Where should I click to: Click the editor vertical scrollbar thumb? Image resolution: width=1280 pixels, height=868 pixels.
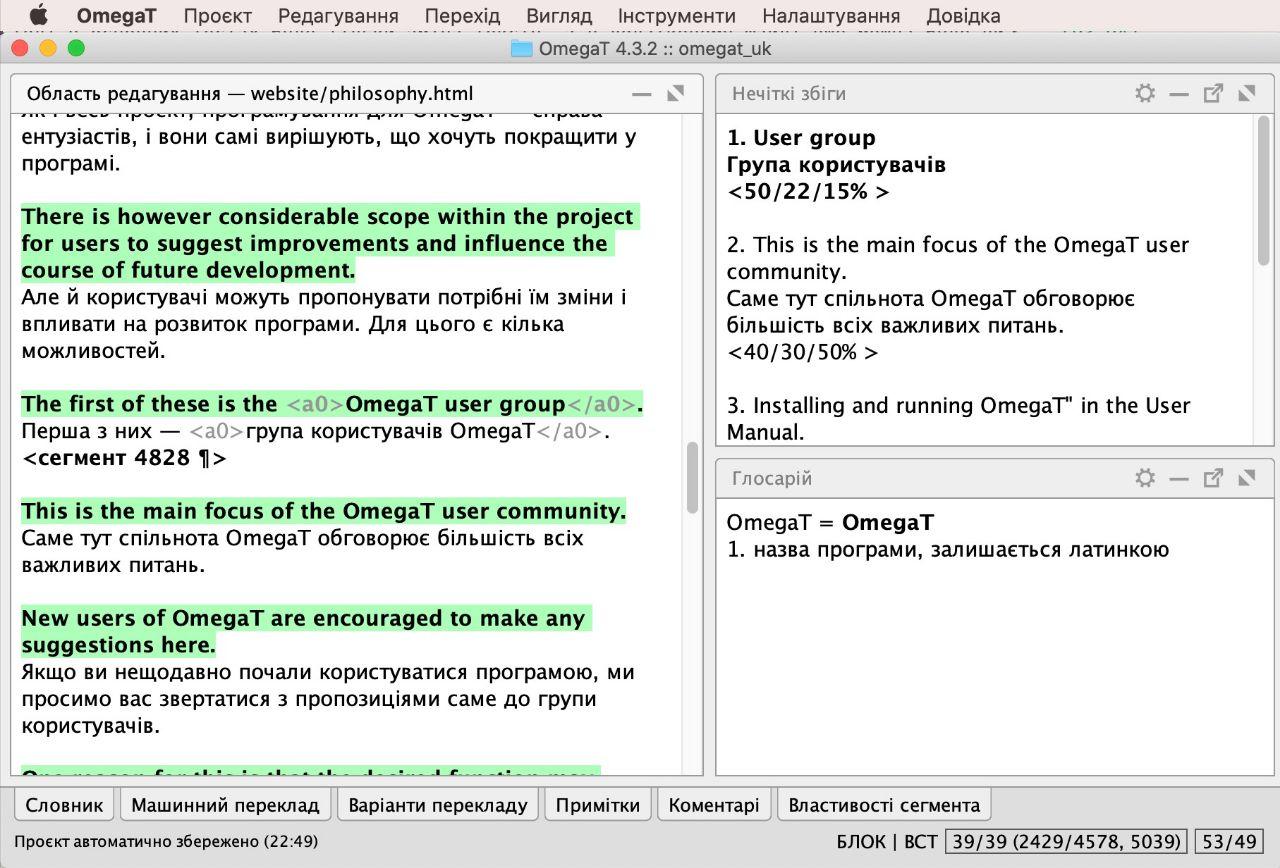(692, 478)
